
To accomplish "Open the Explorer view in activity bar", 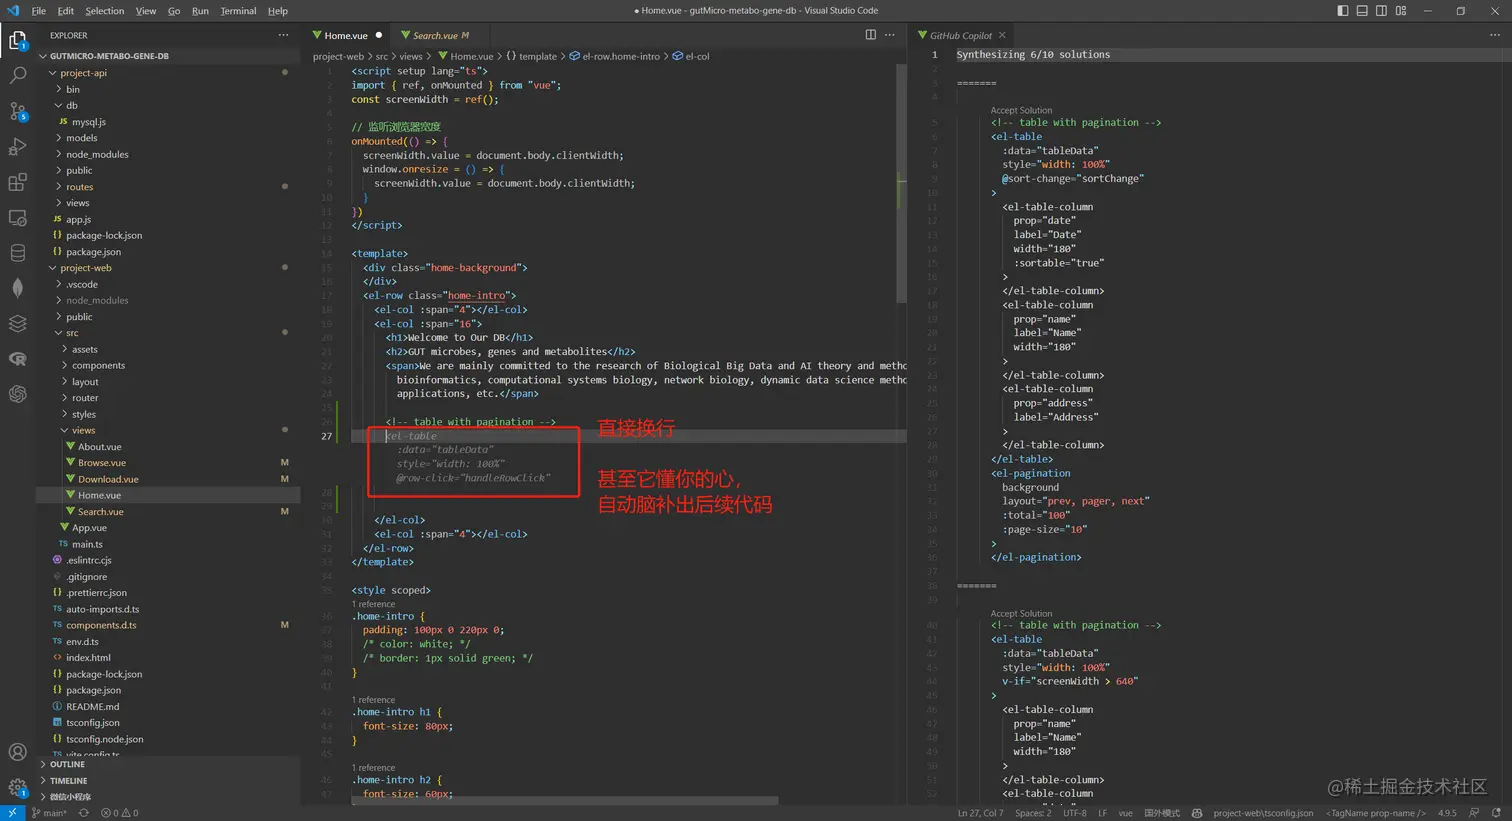I will [x=18, y=40].
